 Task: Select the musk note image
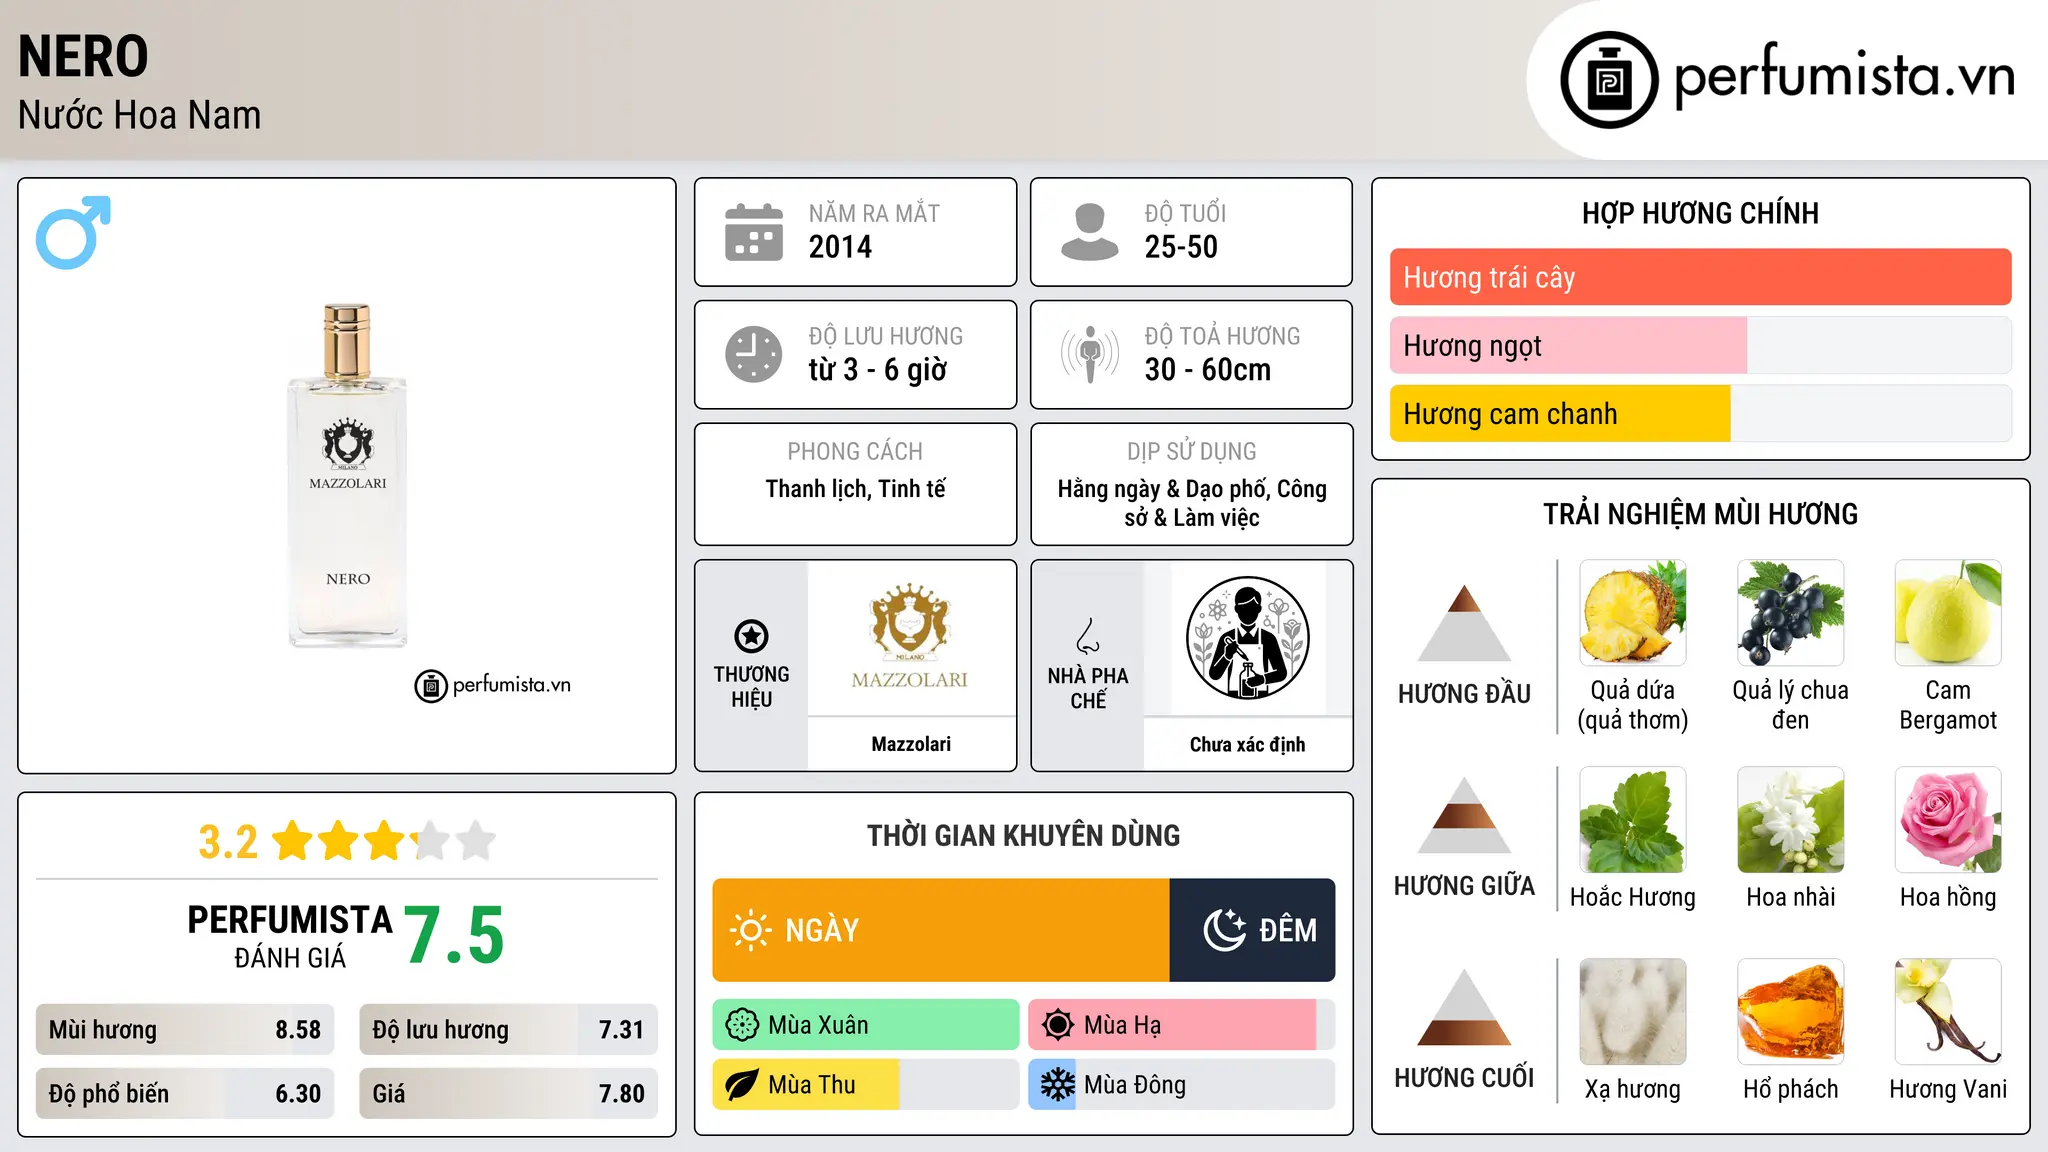(x=1632, y=1012)
